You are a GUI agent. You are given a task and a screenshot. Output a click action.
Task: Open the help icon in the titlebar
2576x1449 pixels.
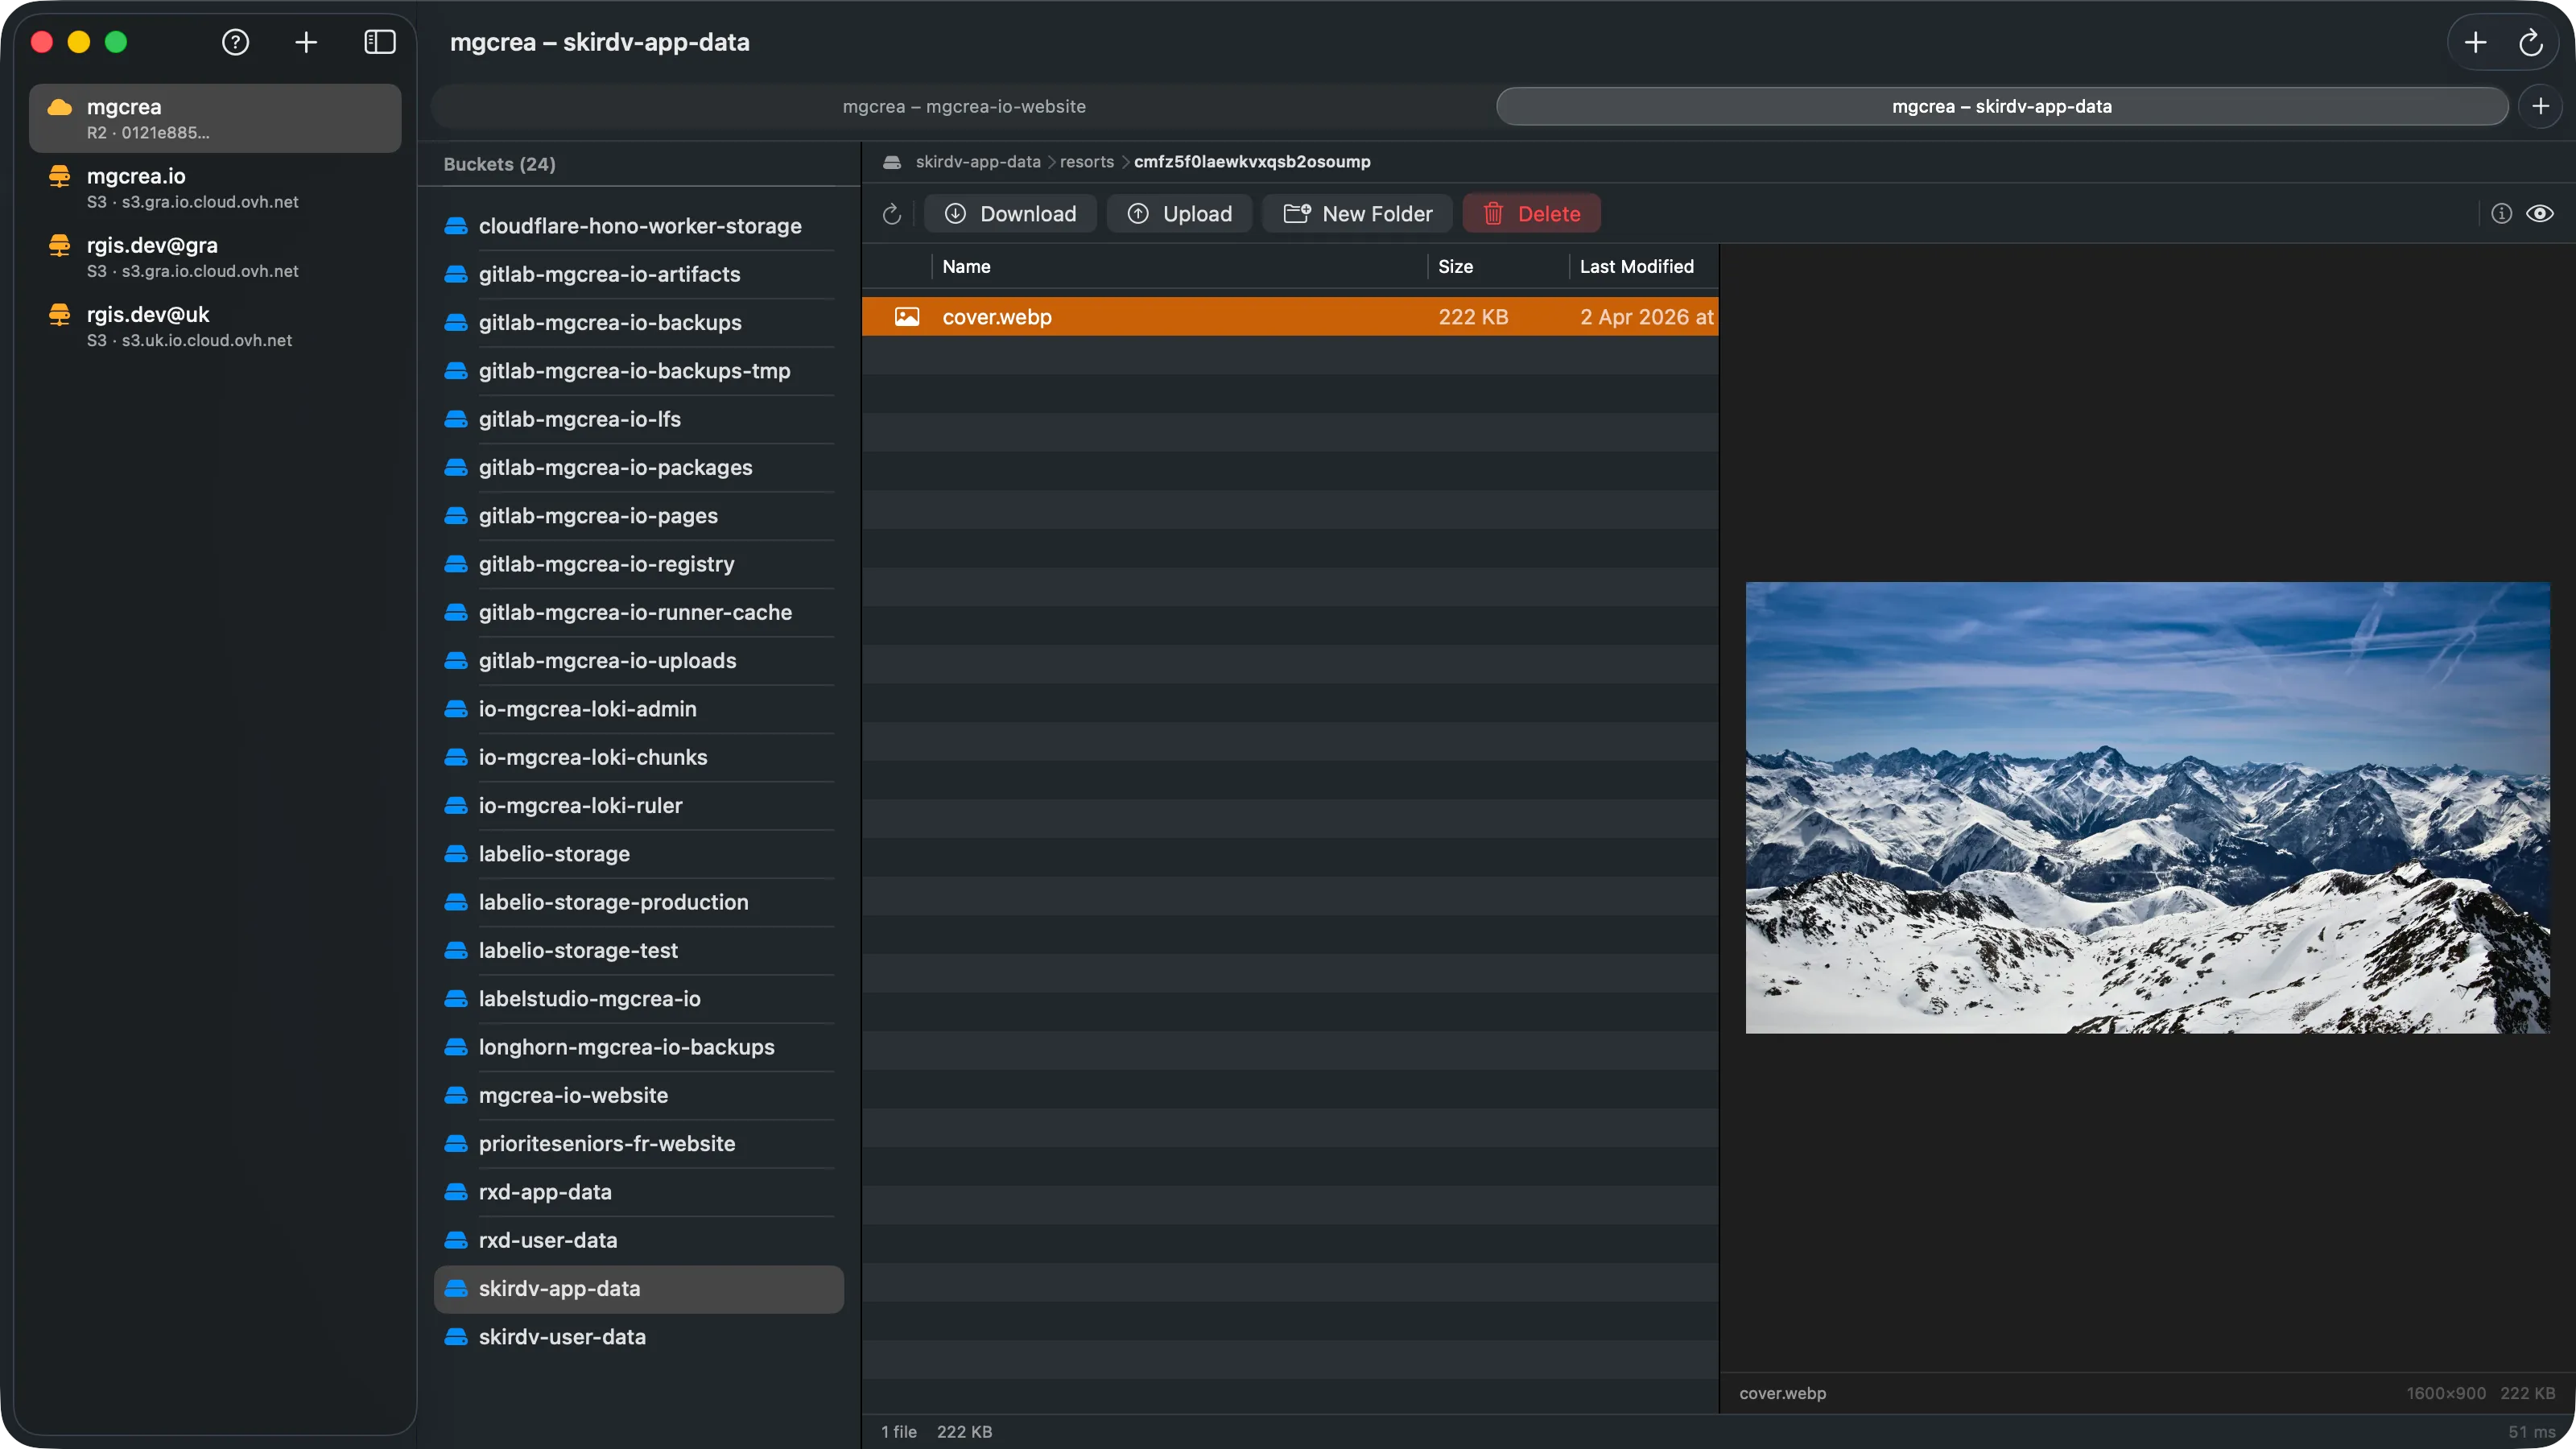click(x=234, y=42)
